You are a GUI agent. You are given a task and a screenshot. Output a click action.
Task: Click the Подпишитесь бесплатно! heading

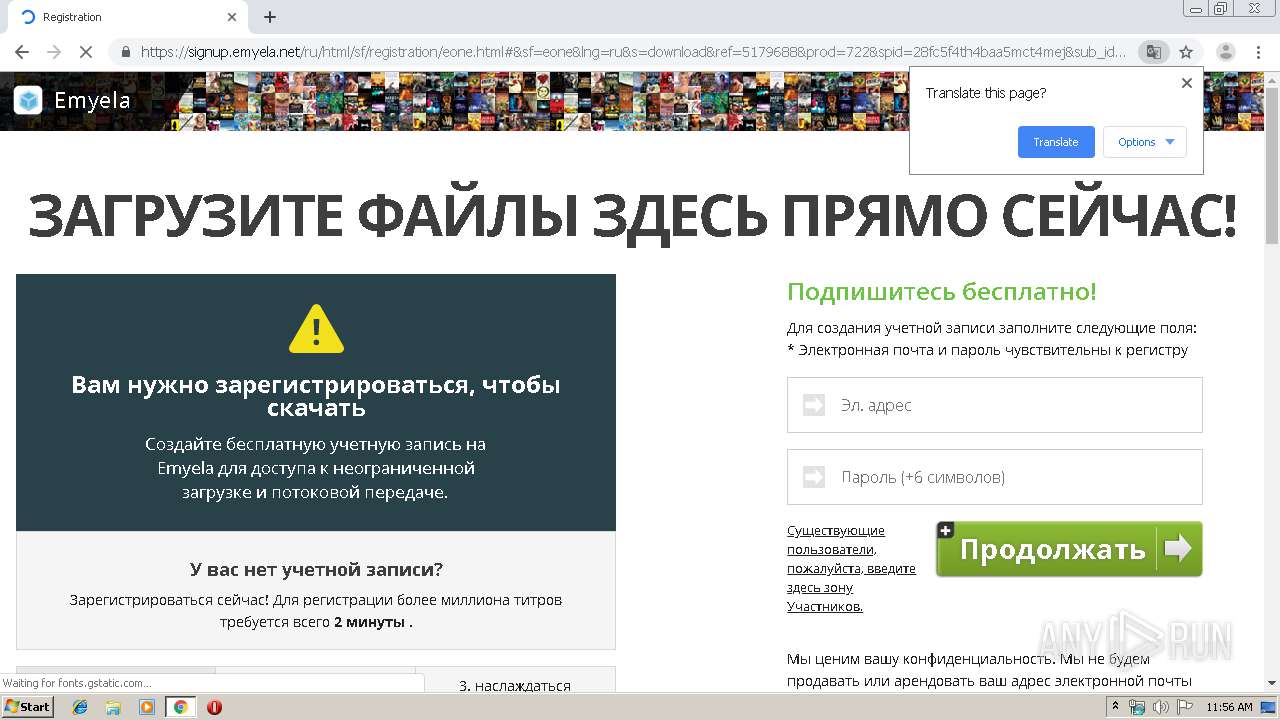(942, 292)
